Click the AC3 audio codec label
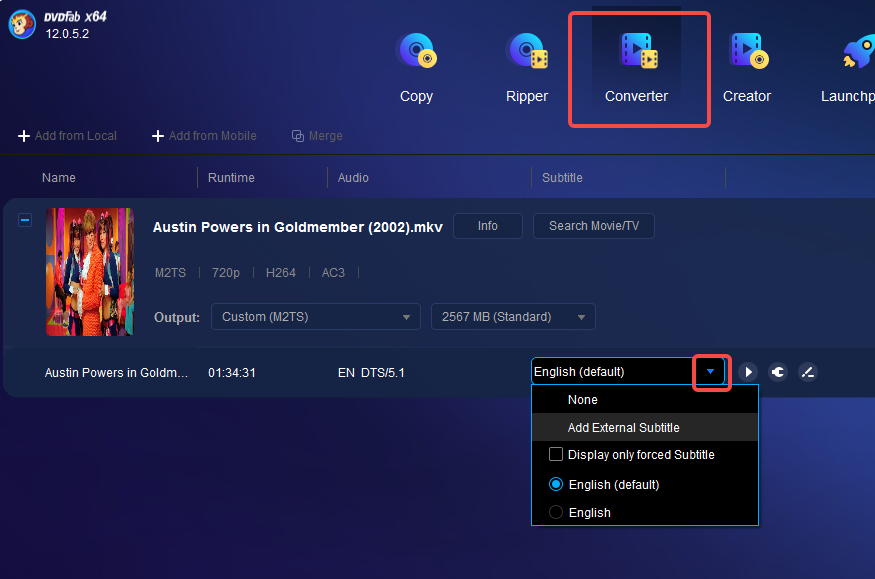This screenshot has height=579, width=875. (333, 273)
